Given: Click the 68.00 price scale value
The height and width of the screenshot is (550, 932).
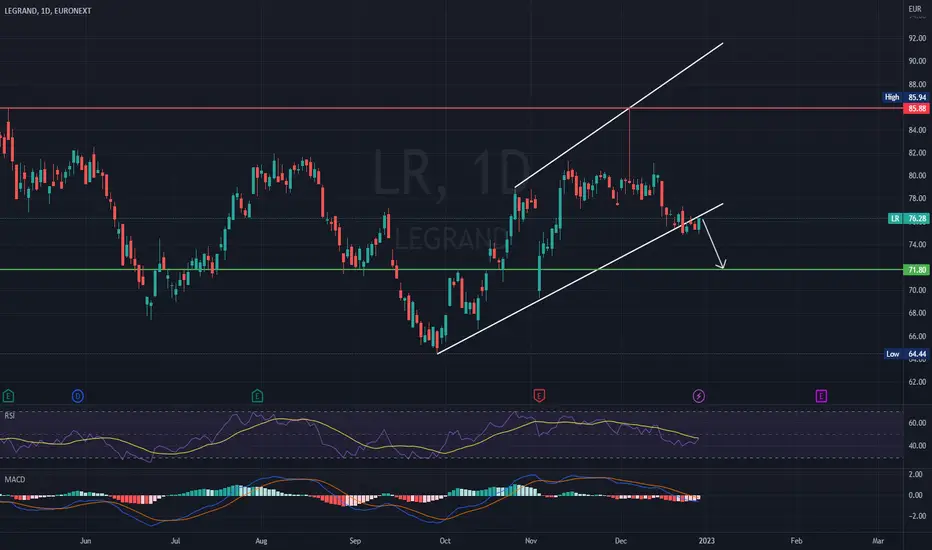Looking at the screenshot, I should [x=917, y=313].
